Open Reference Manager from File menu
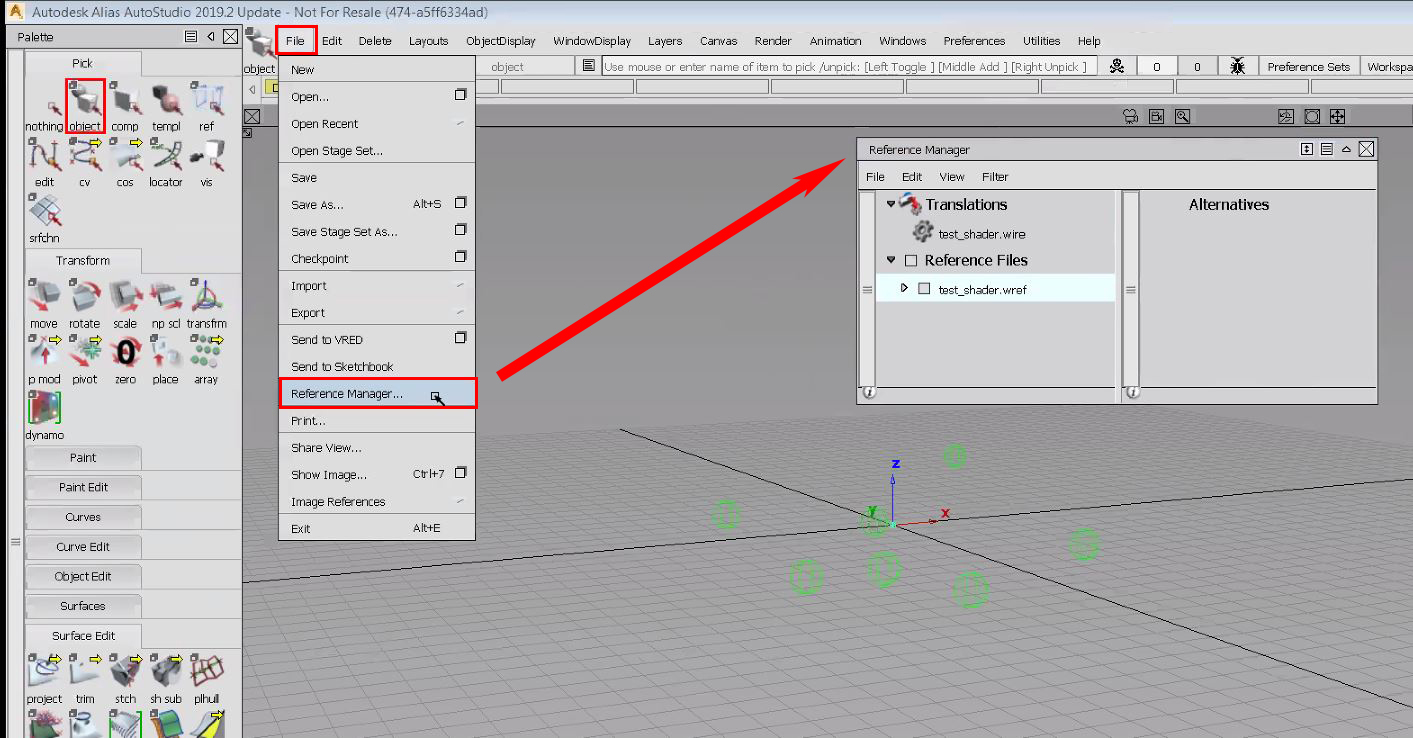 [x=377, y=394]
